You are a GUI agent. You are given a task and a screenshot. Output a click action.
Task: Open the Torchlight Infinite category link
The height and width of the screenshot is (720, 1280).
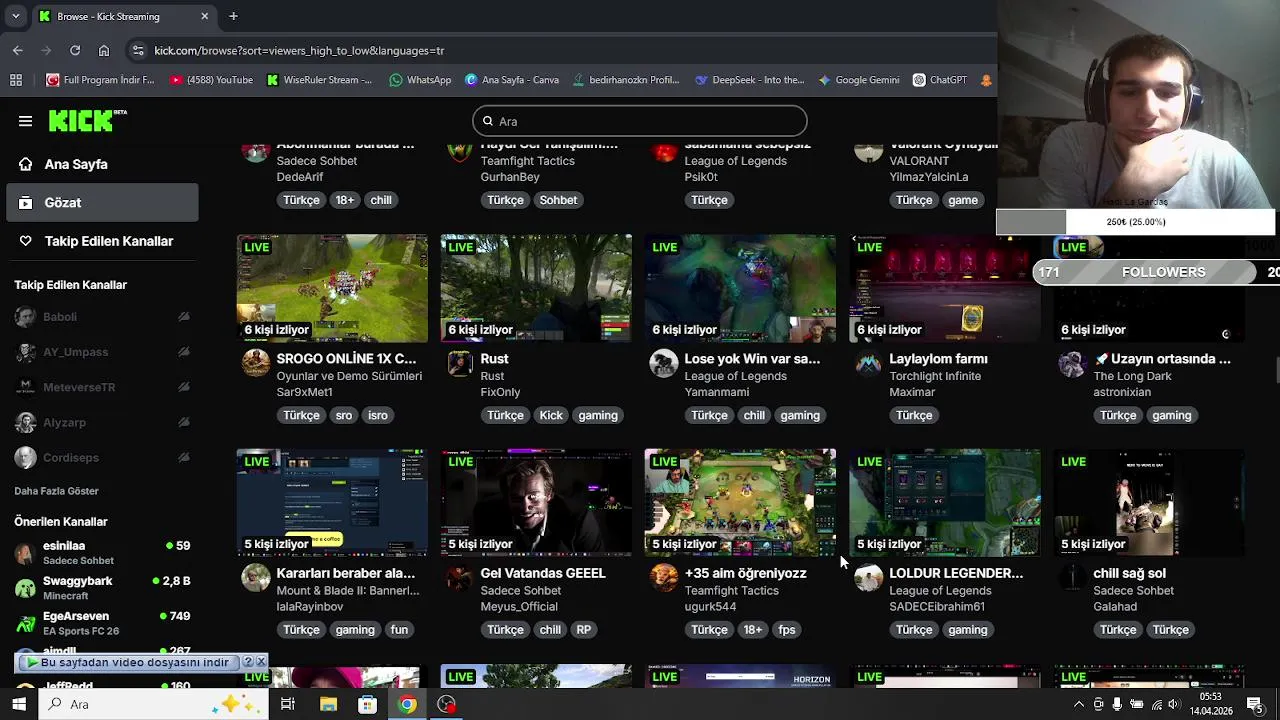935,376
